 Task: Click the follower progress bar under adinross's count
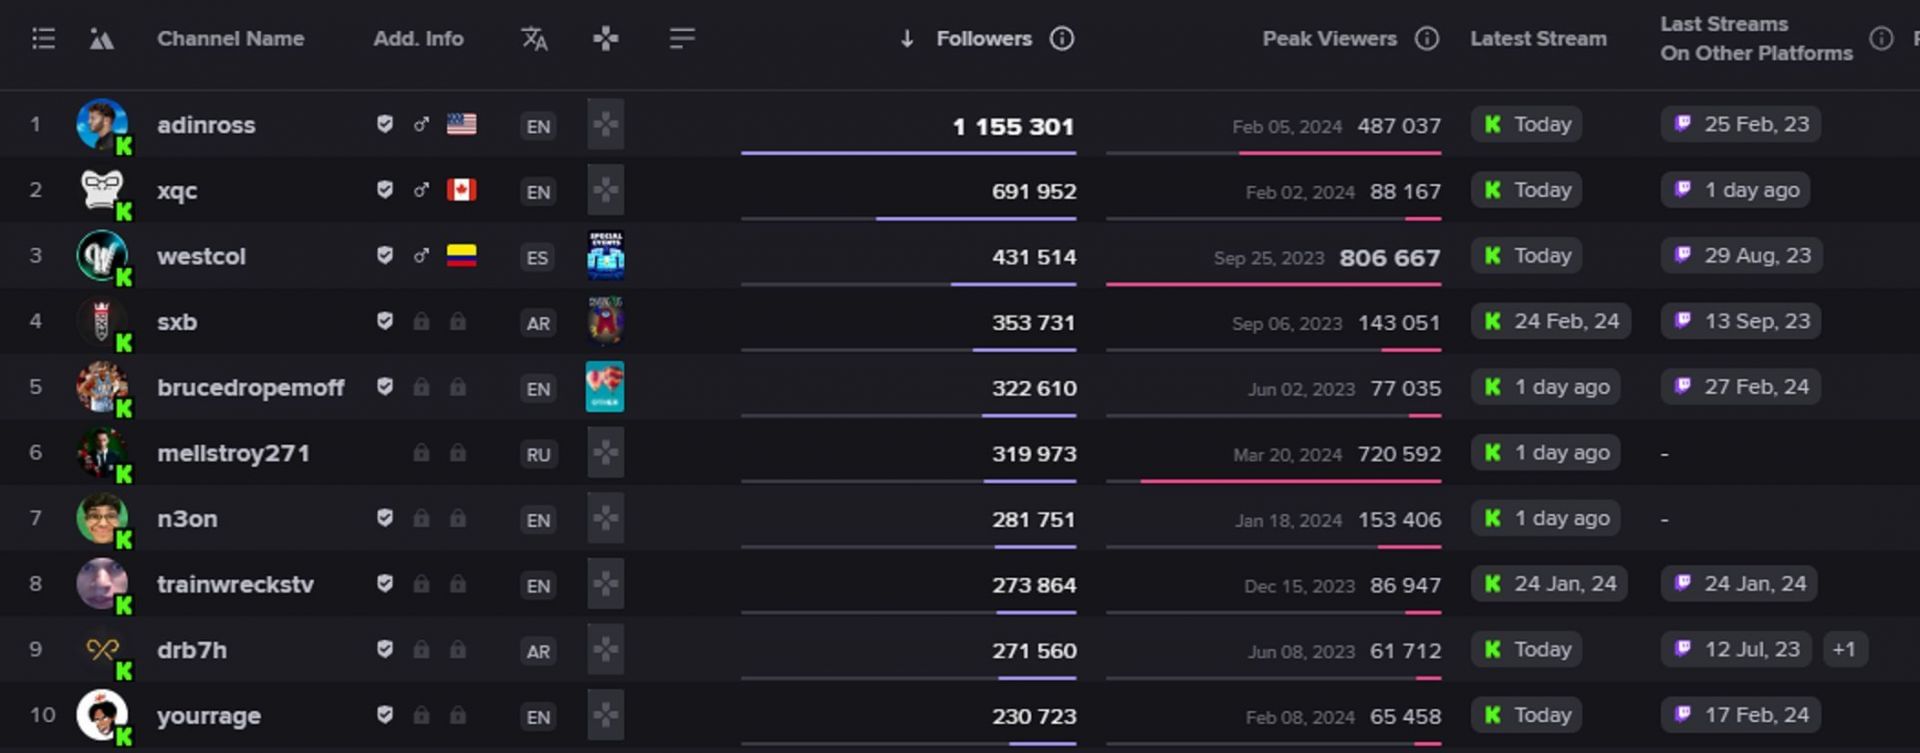coord(910,152)
